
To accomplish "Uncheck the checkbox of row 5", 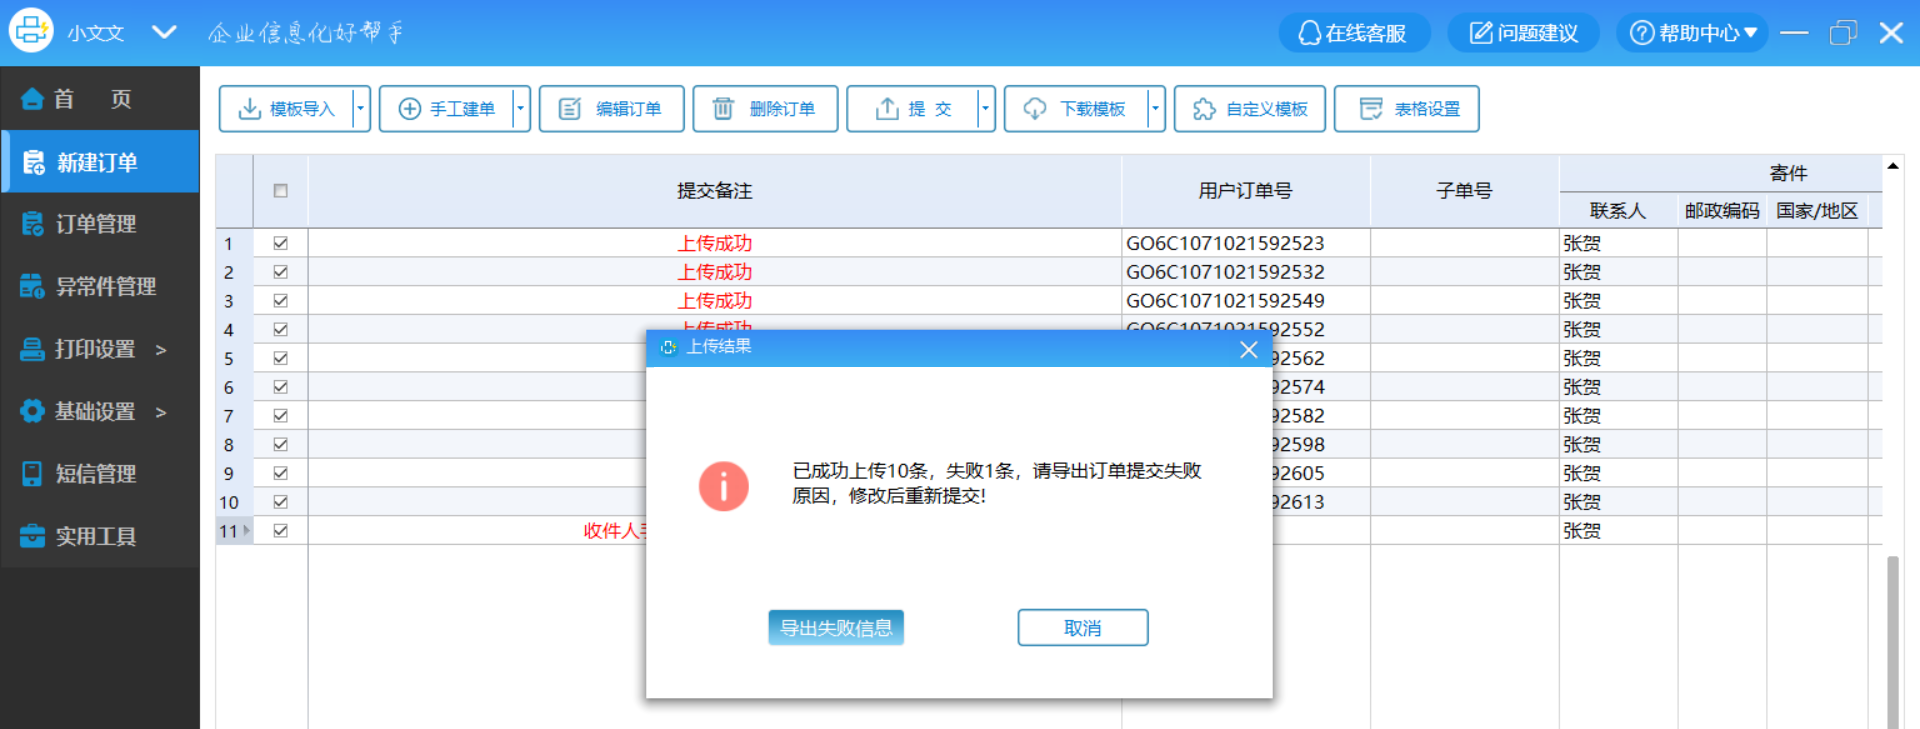I will pyautogui.click(x=281, y=358).
